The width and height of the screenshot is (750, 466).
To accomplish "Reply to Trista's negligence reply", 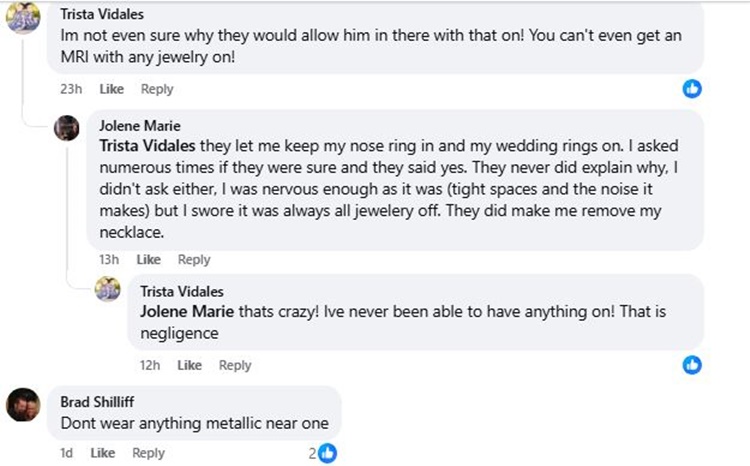I will click(235, 365).
